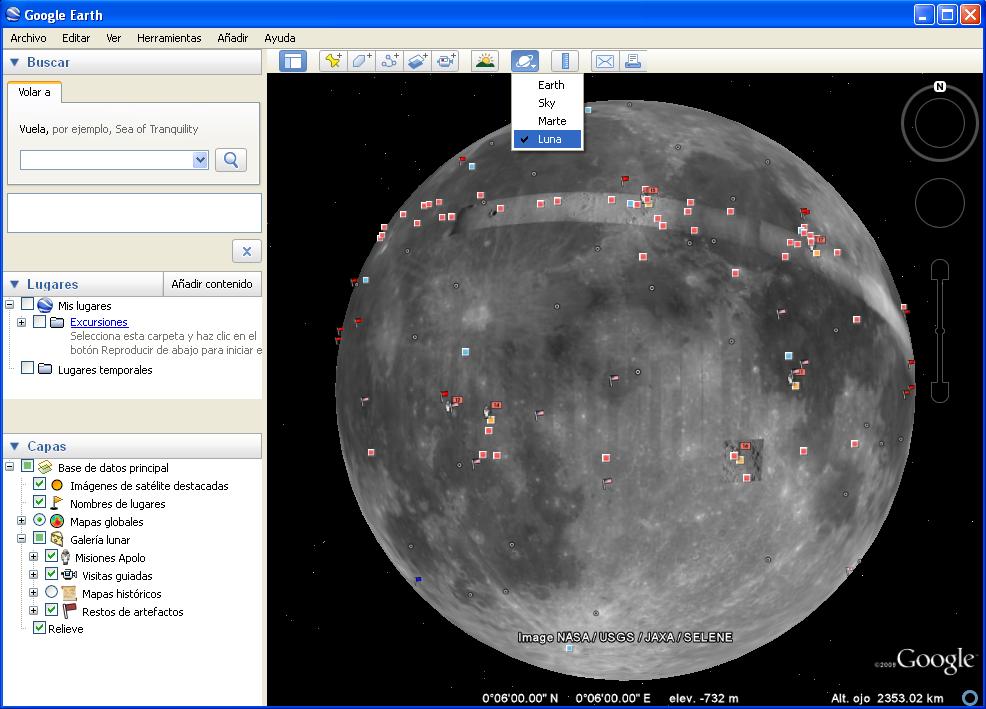Image resolution: width=986 pixels, height=709 pixels.
Task: Click the search magnifier button
Action: click(231, 160)
